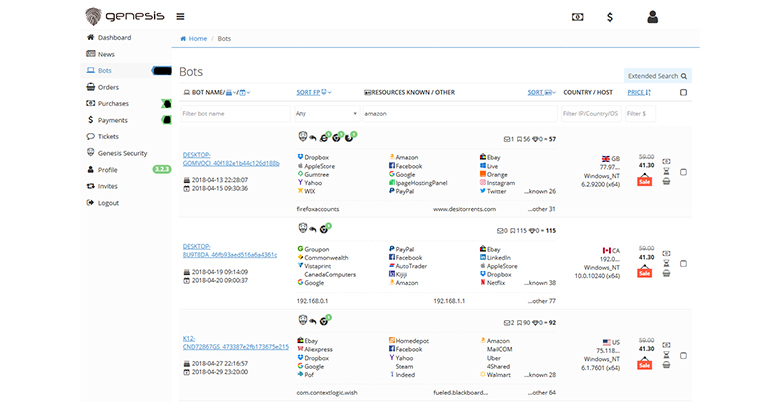The height and width of the screenshot is (406, 780).
Task: Open the banknote balance icon in the top bar
Action: click(x=578, y=17)
